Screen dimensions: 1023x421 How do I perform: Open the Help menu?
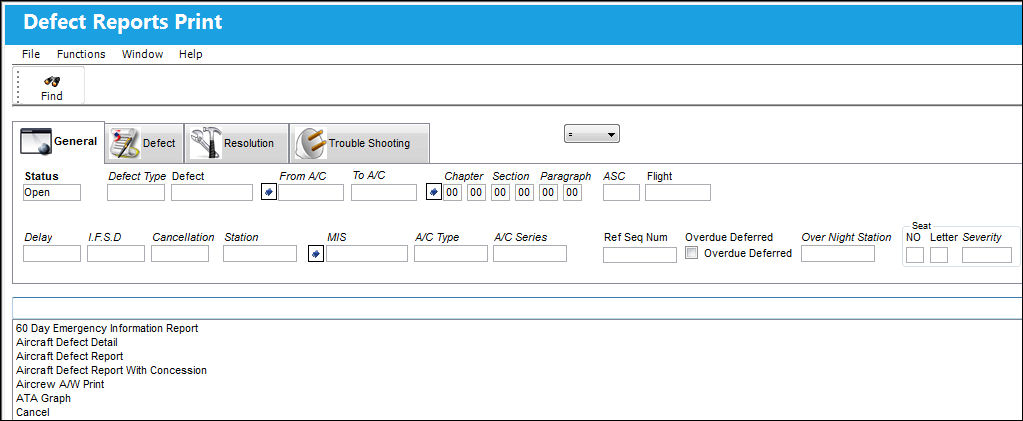coord(191,54)
